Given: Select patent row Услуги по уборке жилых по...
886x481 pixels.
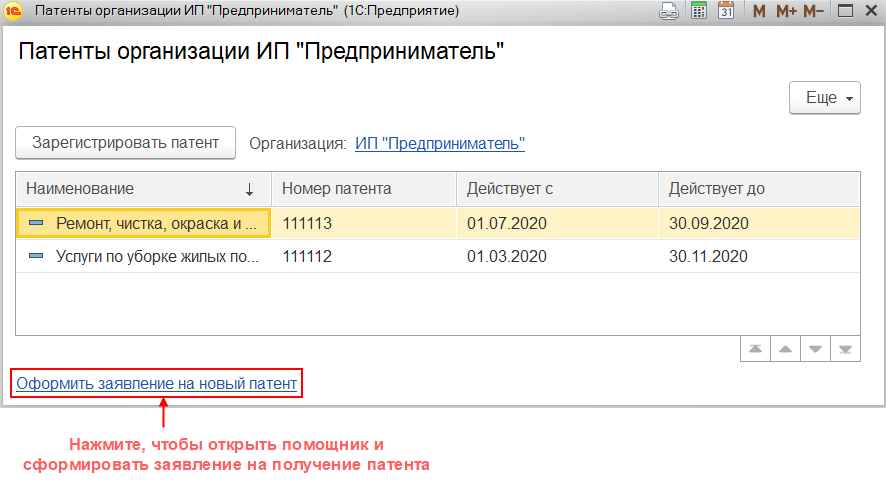Looking at the screenshot, I should [x=438, y=256].
